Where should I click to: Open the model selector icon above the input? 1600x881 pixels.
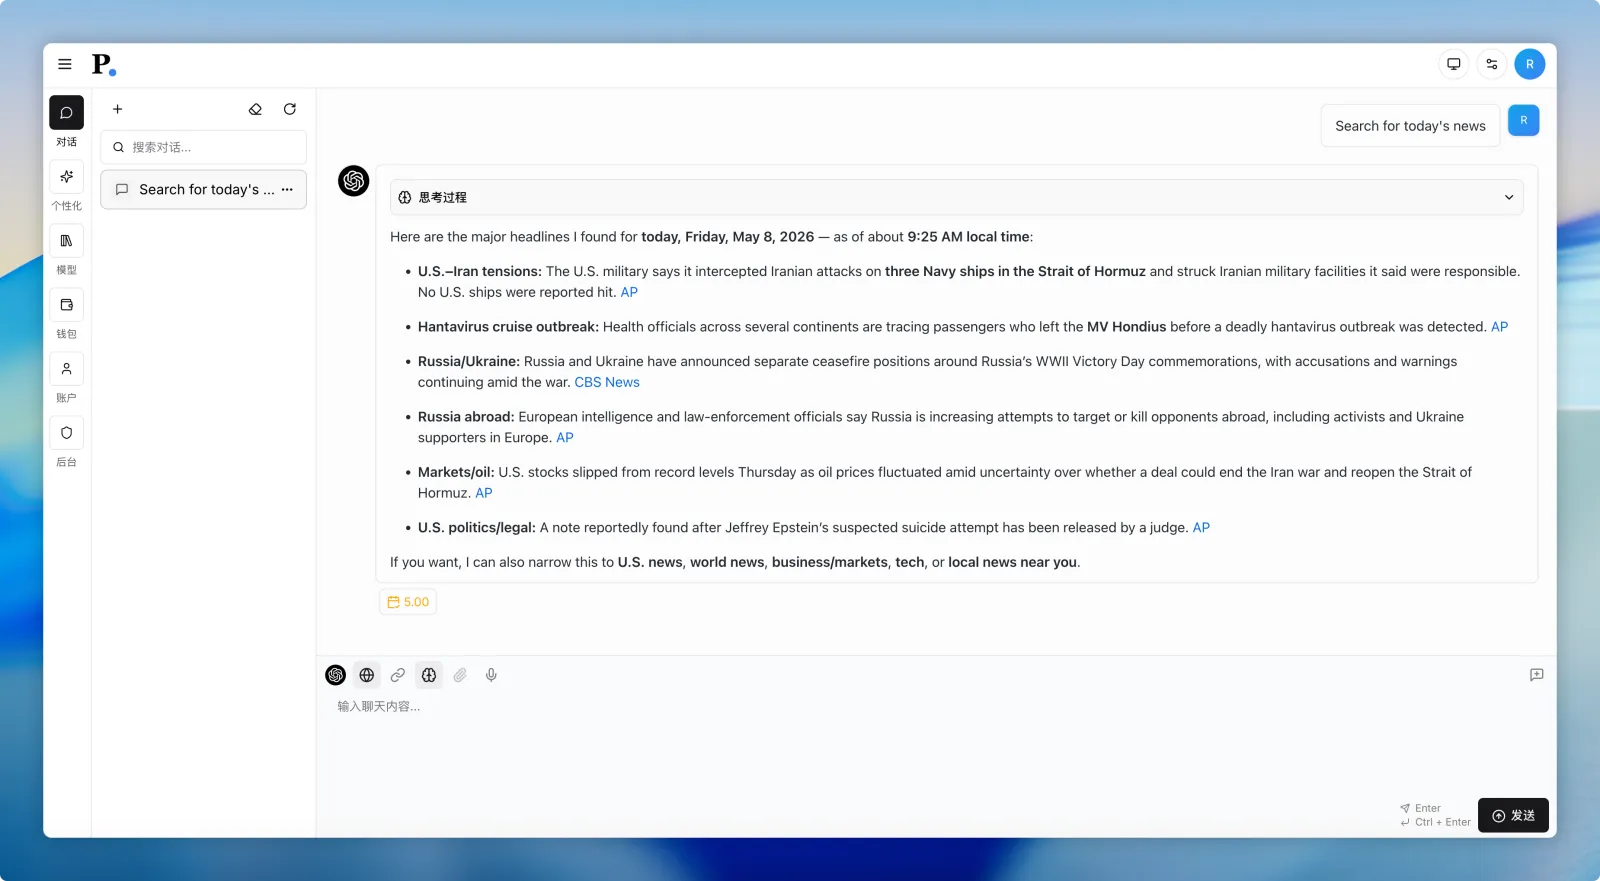[336, 675]
